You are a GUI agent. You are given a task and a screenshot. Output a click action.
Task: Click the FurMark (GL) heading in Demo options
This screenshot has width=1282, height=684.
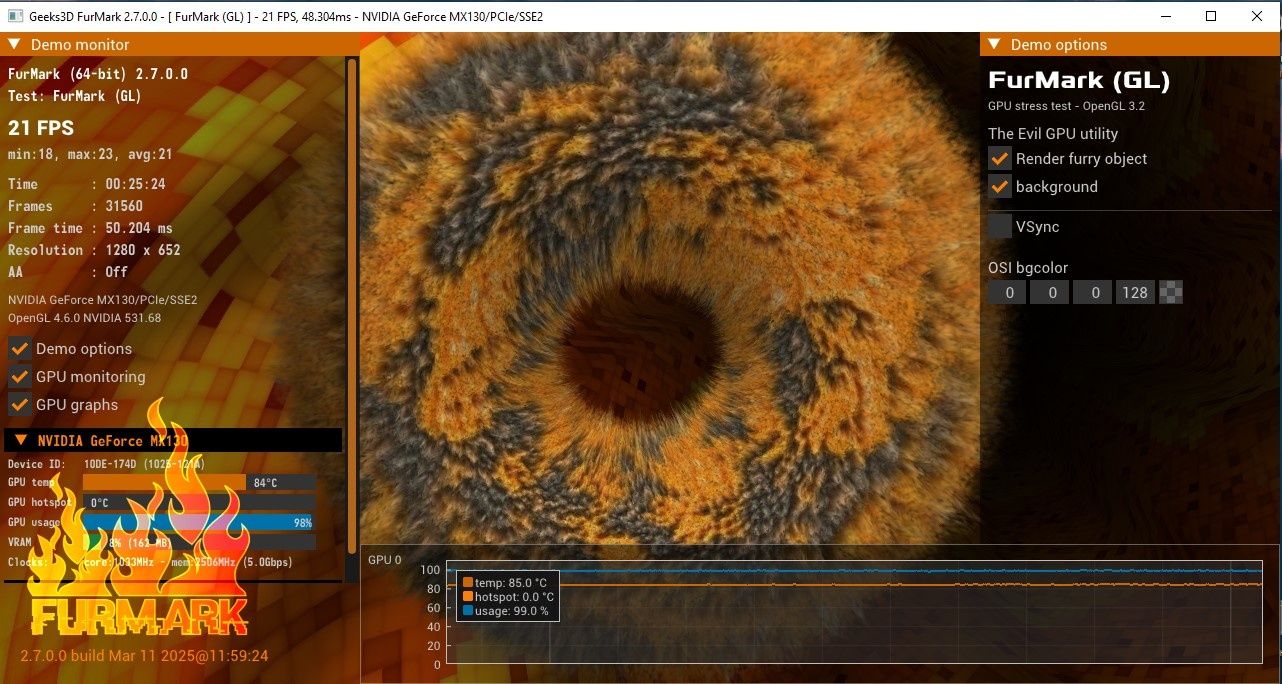pos(1079,80)
